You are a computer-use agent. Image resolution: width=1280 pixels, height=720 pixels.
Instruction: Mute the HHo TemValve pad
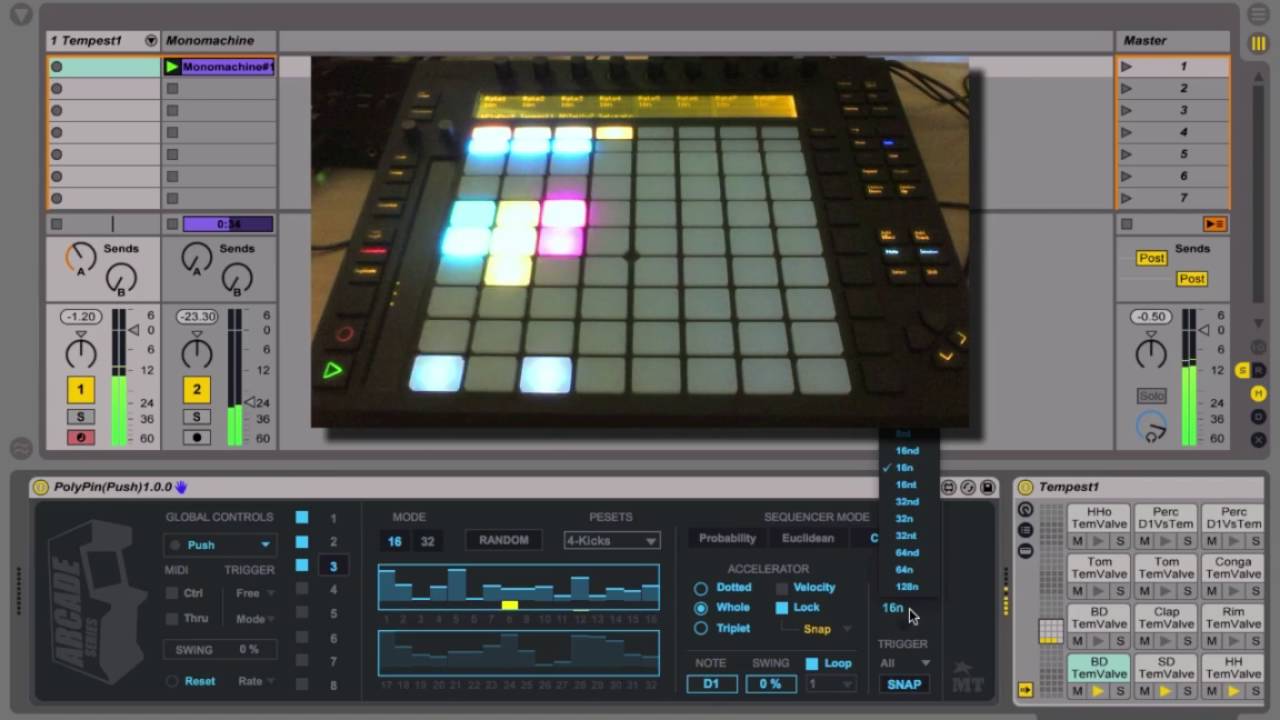[x=1077, y=541]
